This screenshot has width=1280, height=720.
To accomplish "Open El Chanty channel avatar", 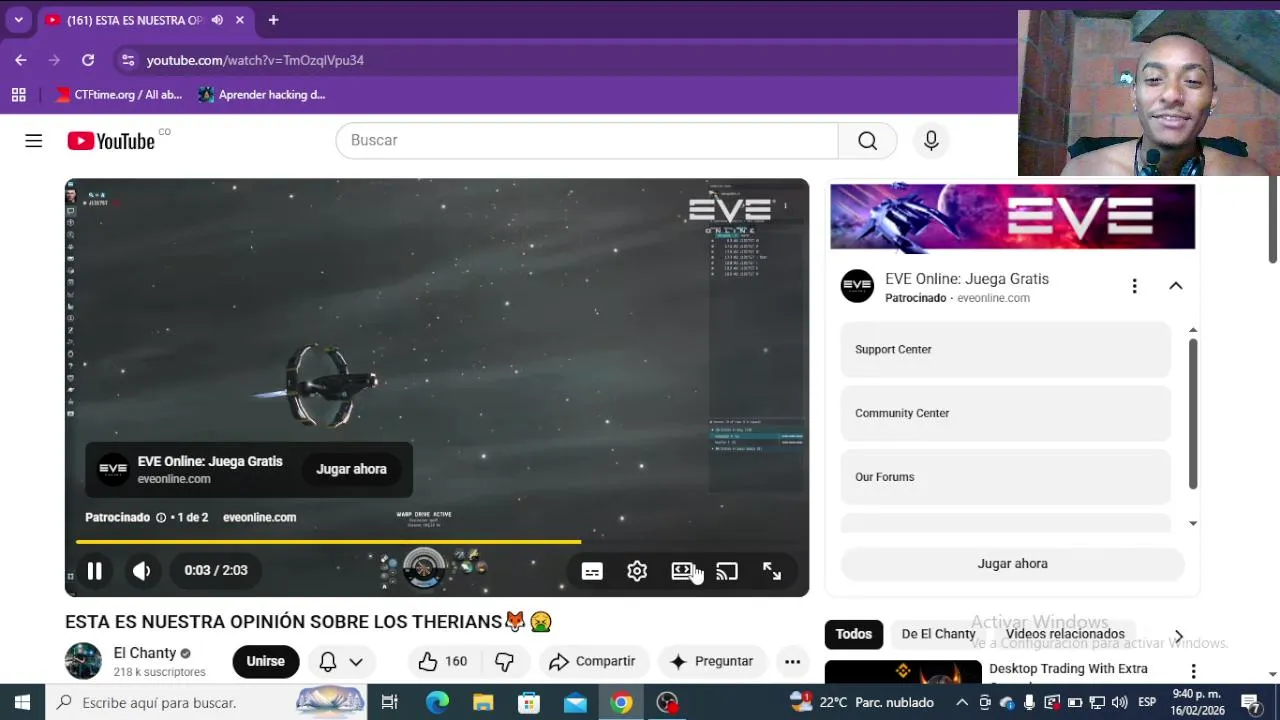I will [83, 661].
